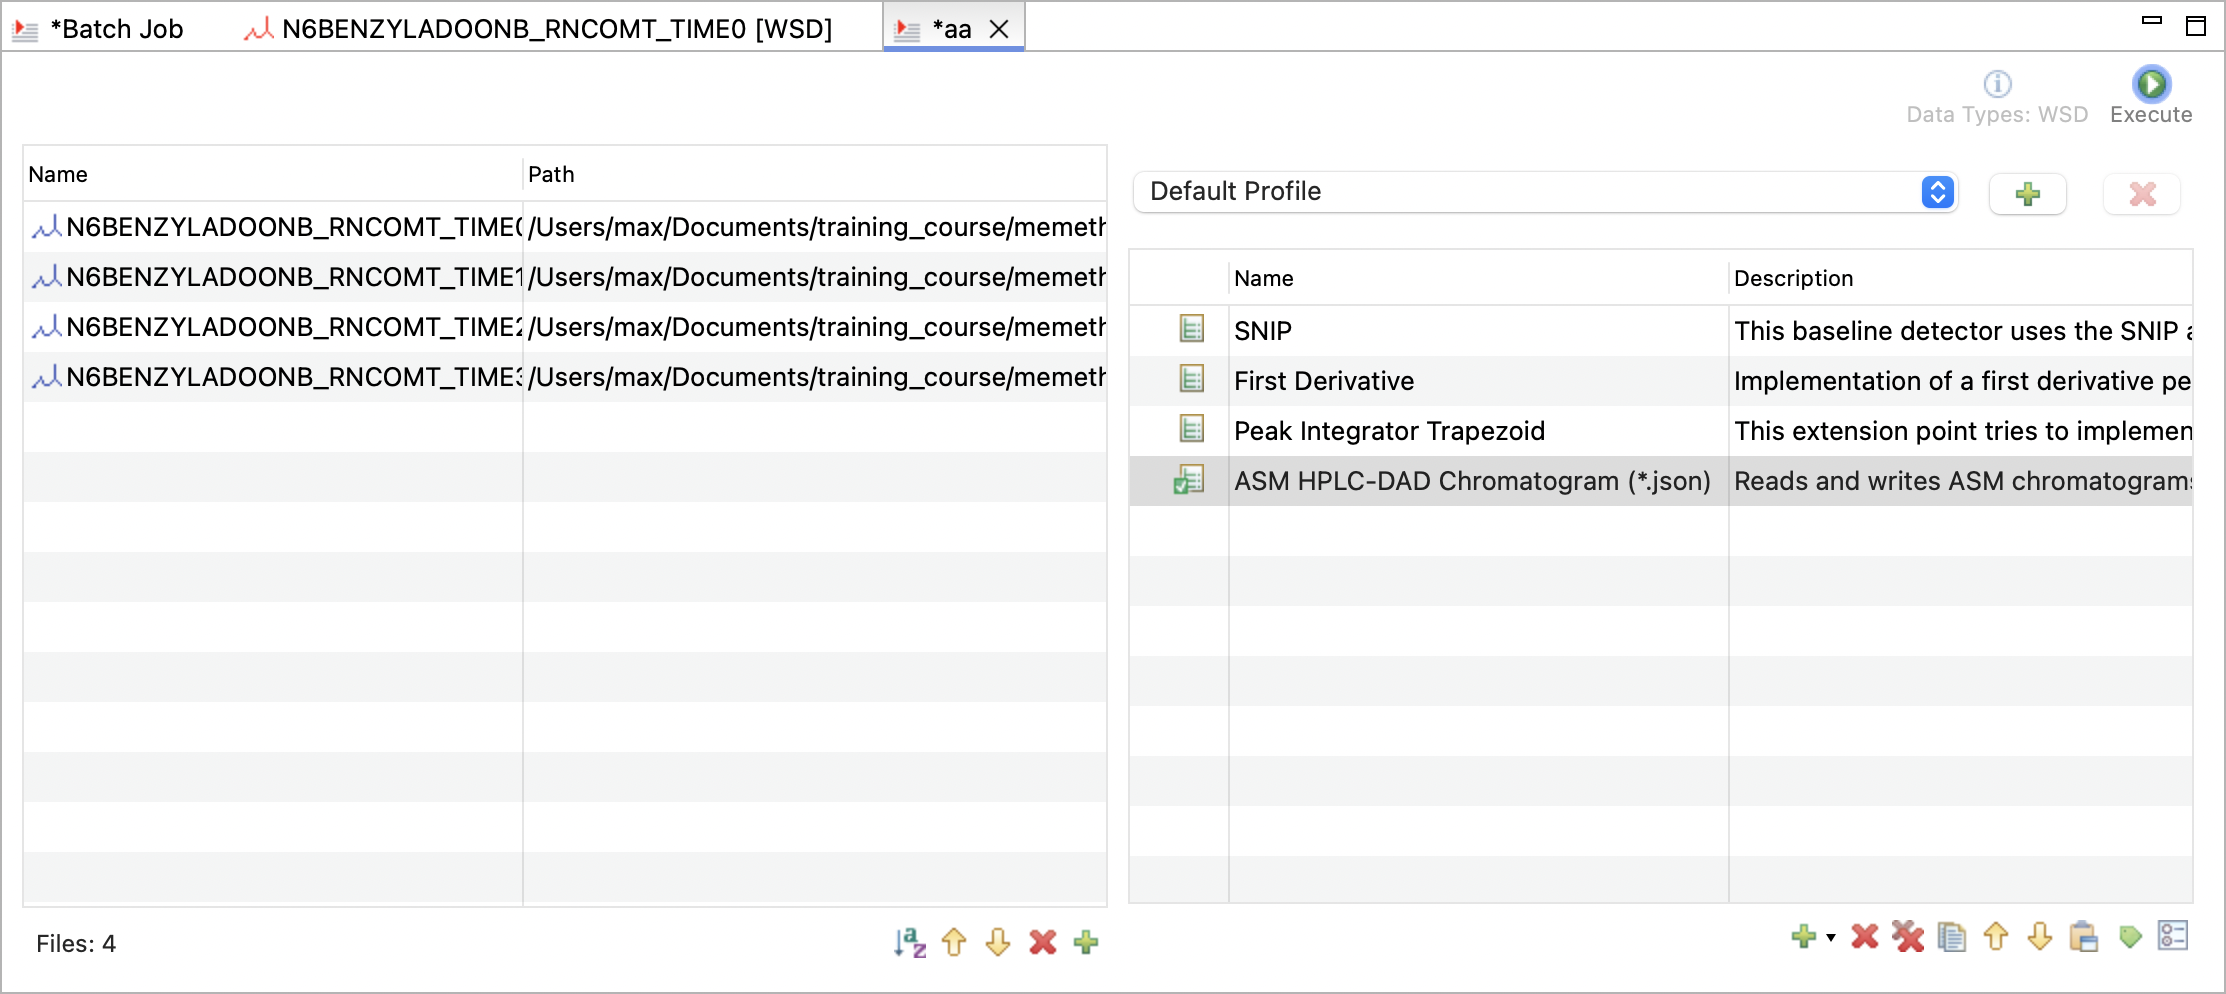Click the SNIP description cell

click(x=1961, y=331)
